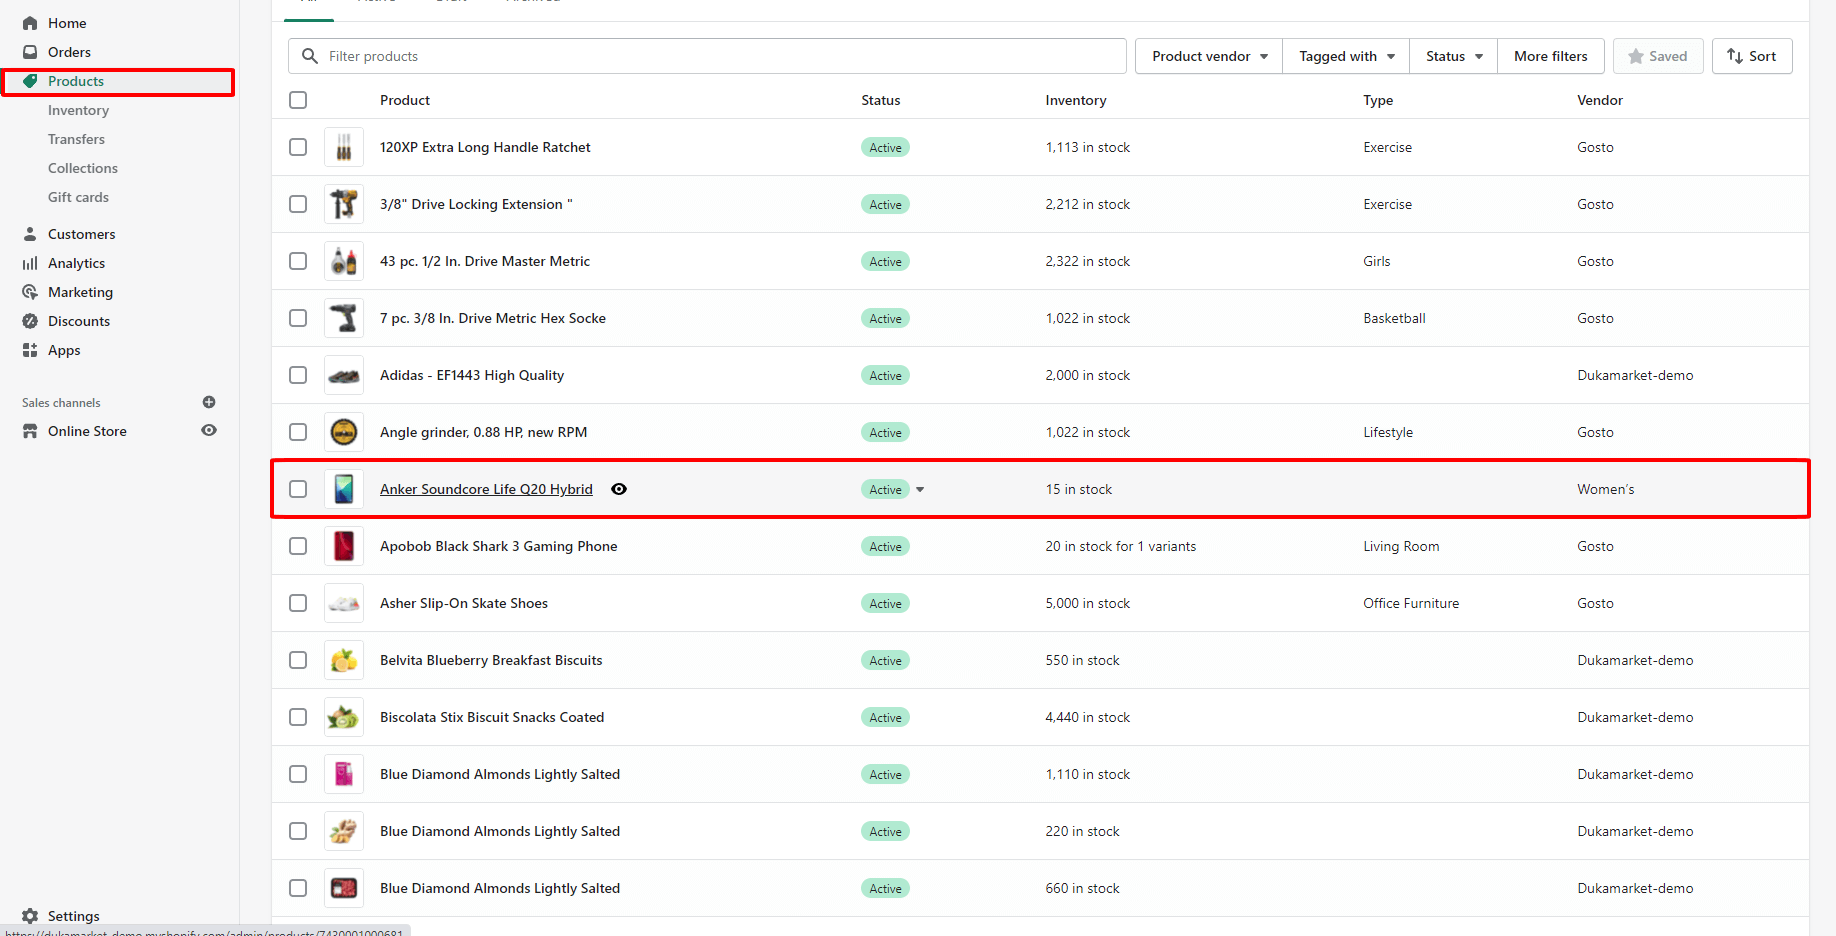1836x936 pixels.
Task: View Online Store using eye icon
Action: click(209, 430)
